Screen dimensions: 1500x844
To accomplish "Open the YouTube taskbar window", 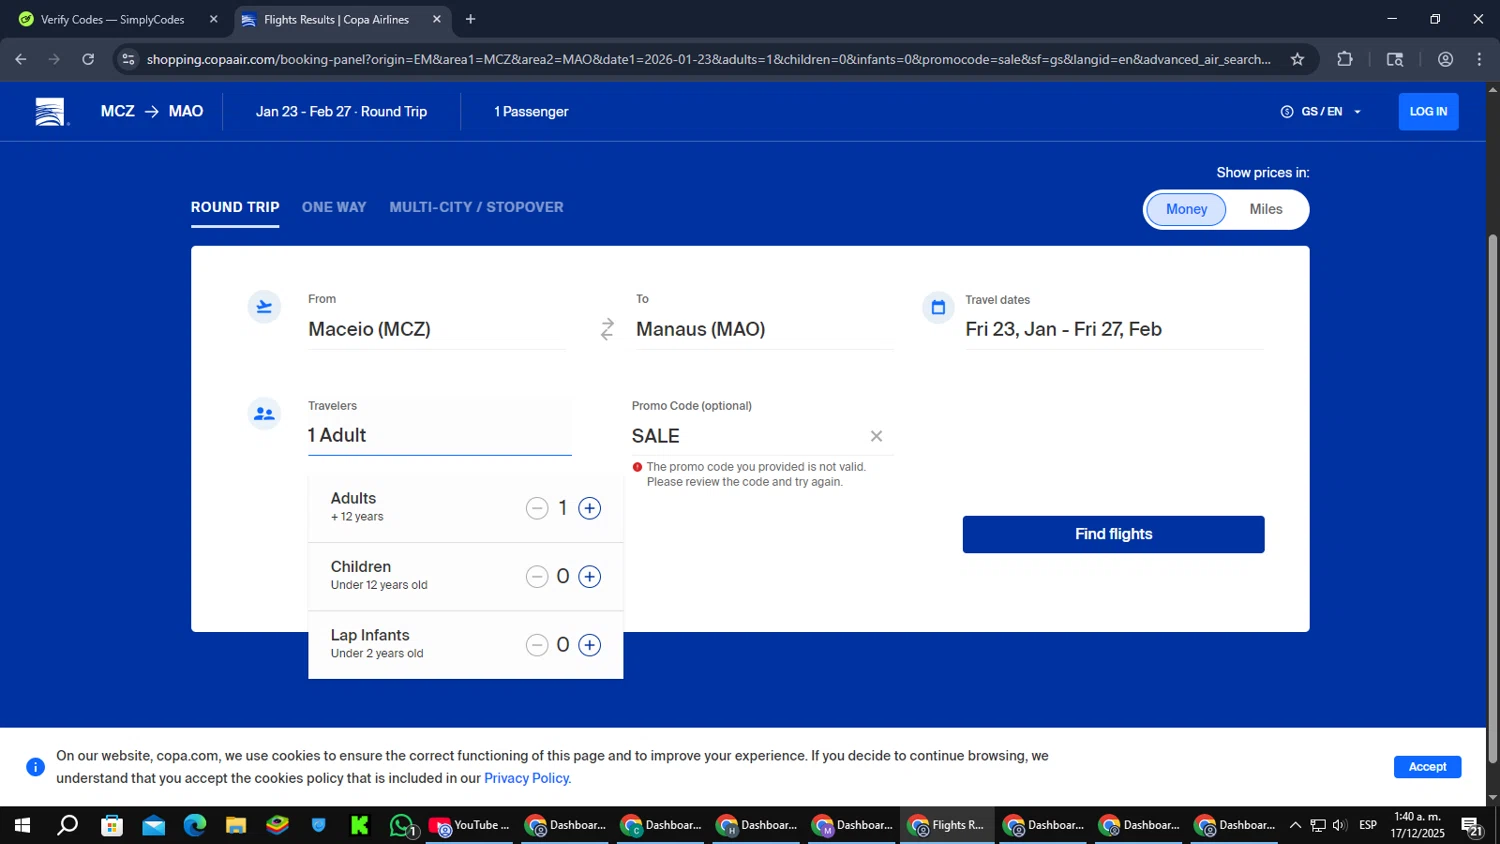I will point(470,825).
